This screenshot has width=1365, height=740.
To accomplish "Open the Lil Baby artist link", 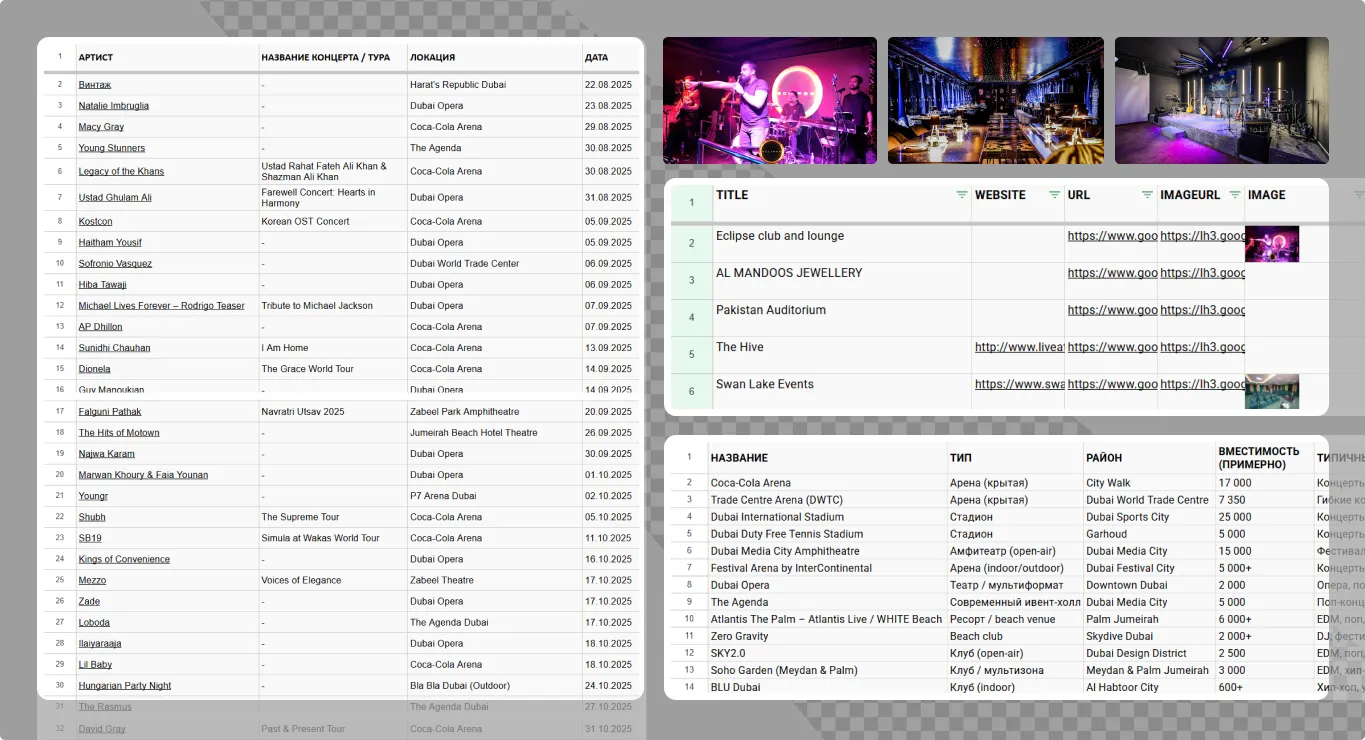I will [x=95, y=665].
